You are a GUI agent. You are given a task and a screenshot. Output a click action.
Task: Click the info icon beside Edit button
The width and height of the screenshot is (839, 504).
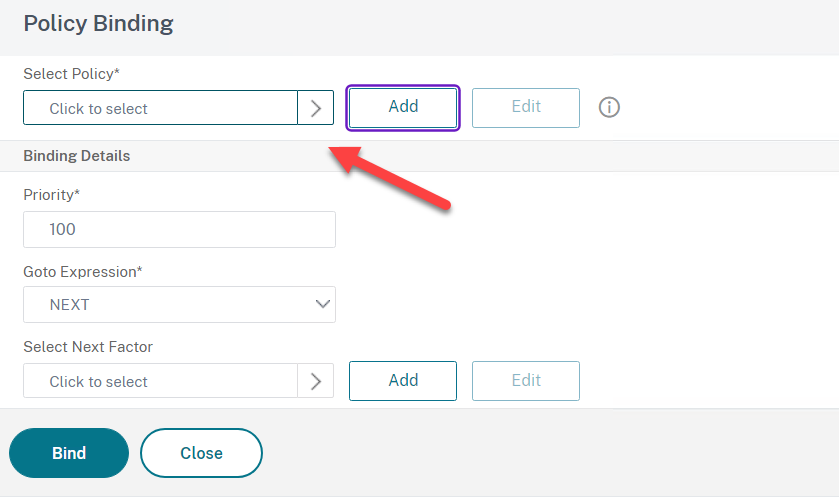(609, 108)
